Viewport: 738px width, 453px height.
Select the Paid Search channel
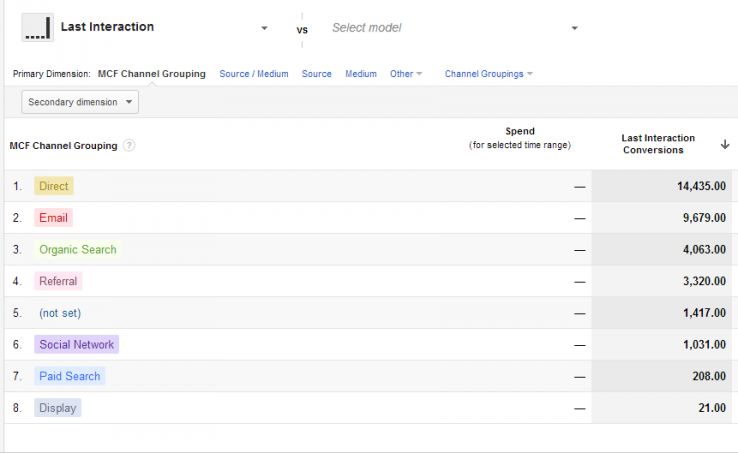(69, 376)
